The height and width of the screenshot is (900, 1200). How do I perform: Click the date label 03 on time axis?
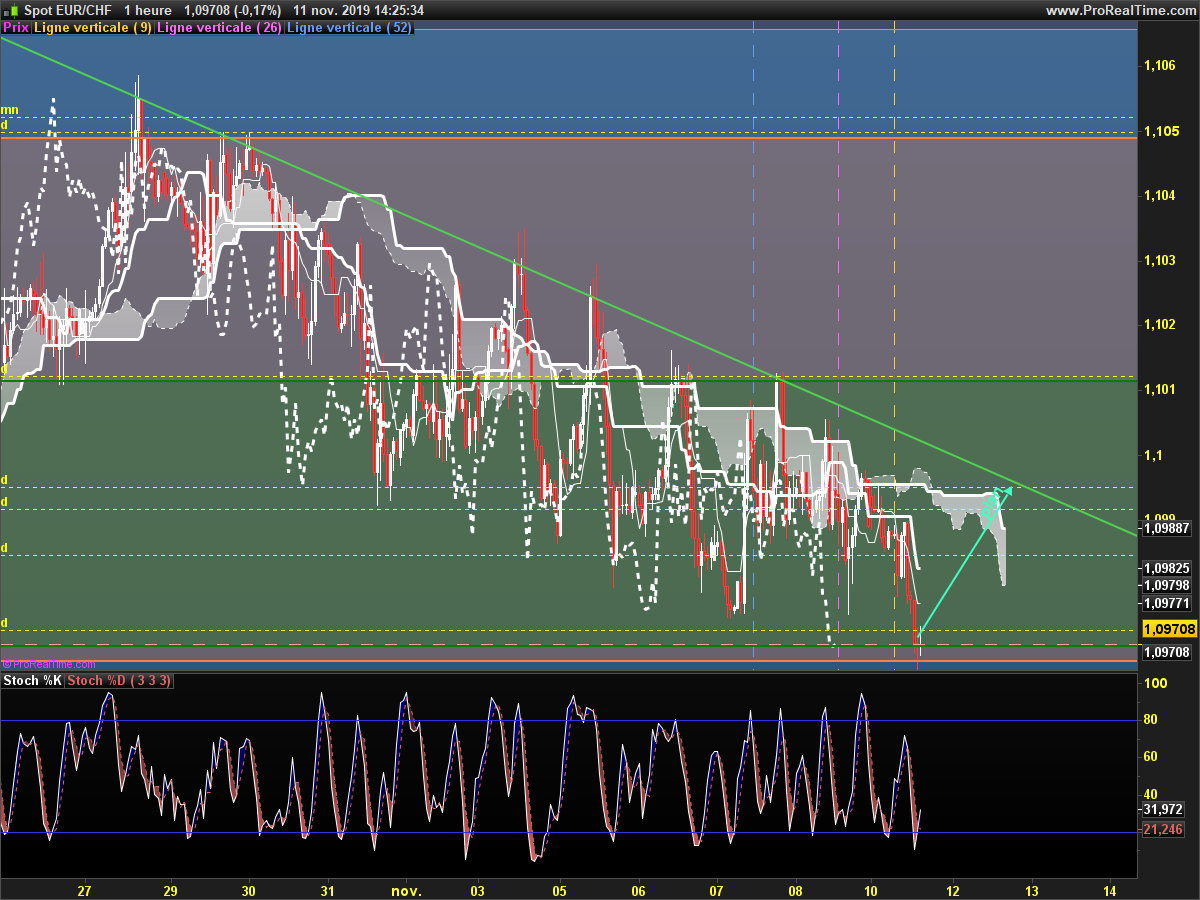[477, 890]
